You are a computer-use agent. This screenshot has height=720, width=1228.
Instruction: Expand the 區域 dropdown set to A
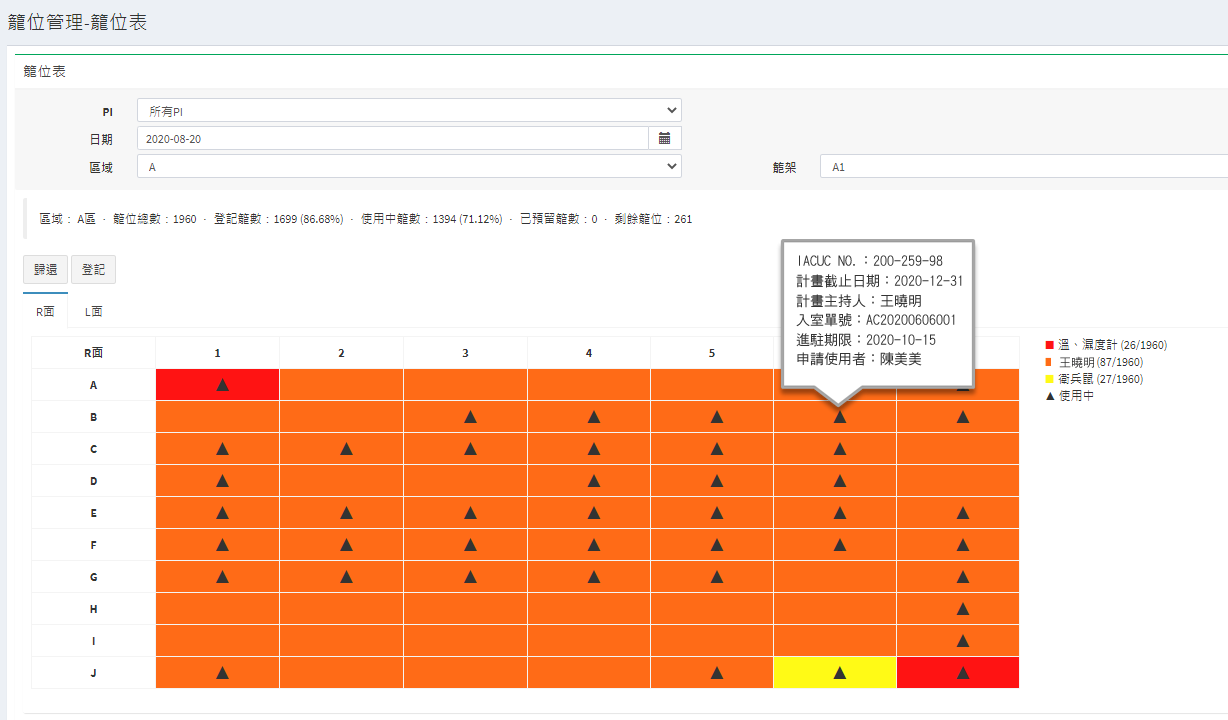tap(408, 167)
